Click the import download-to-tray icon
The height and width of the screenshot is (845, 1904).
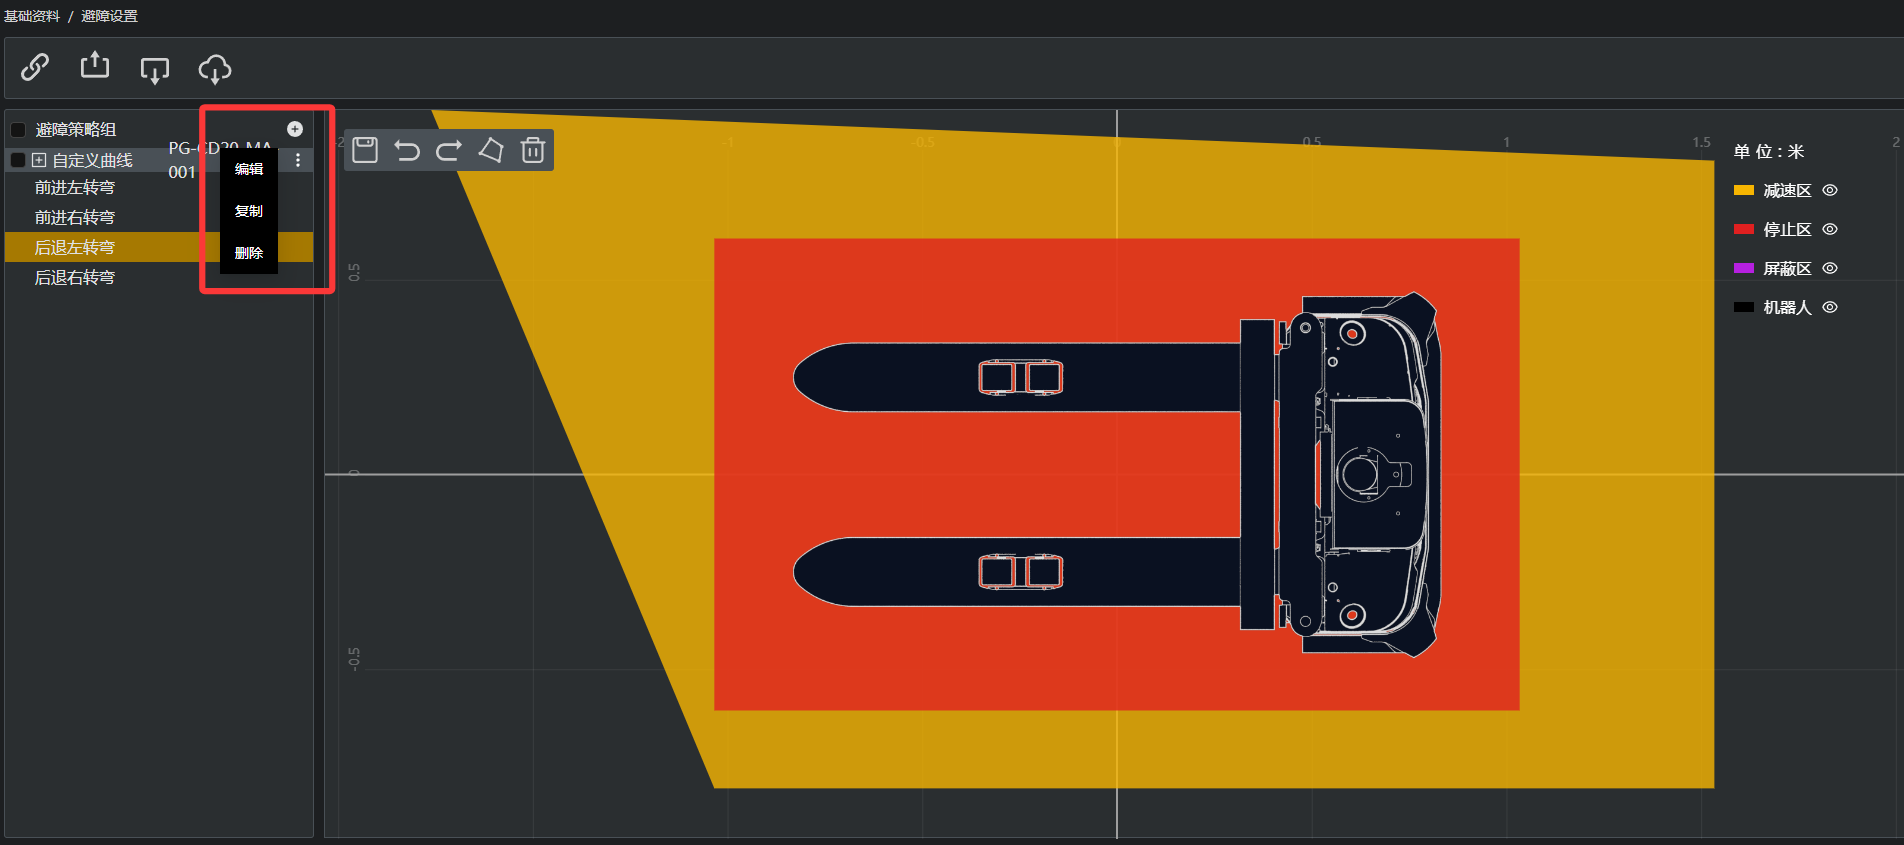tap(155, 69)
